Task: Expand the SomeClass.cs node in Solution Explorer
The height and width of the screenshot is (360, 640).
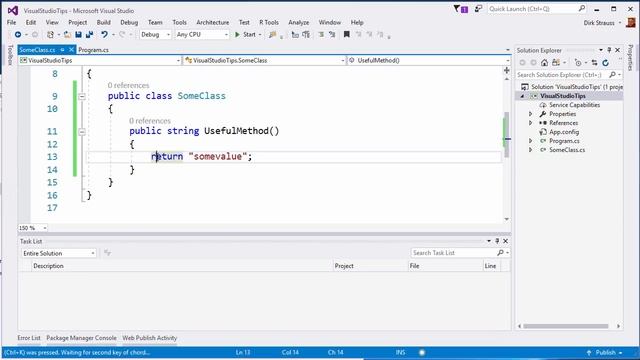Action: pos(531,150)
